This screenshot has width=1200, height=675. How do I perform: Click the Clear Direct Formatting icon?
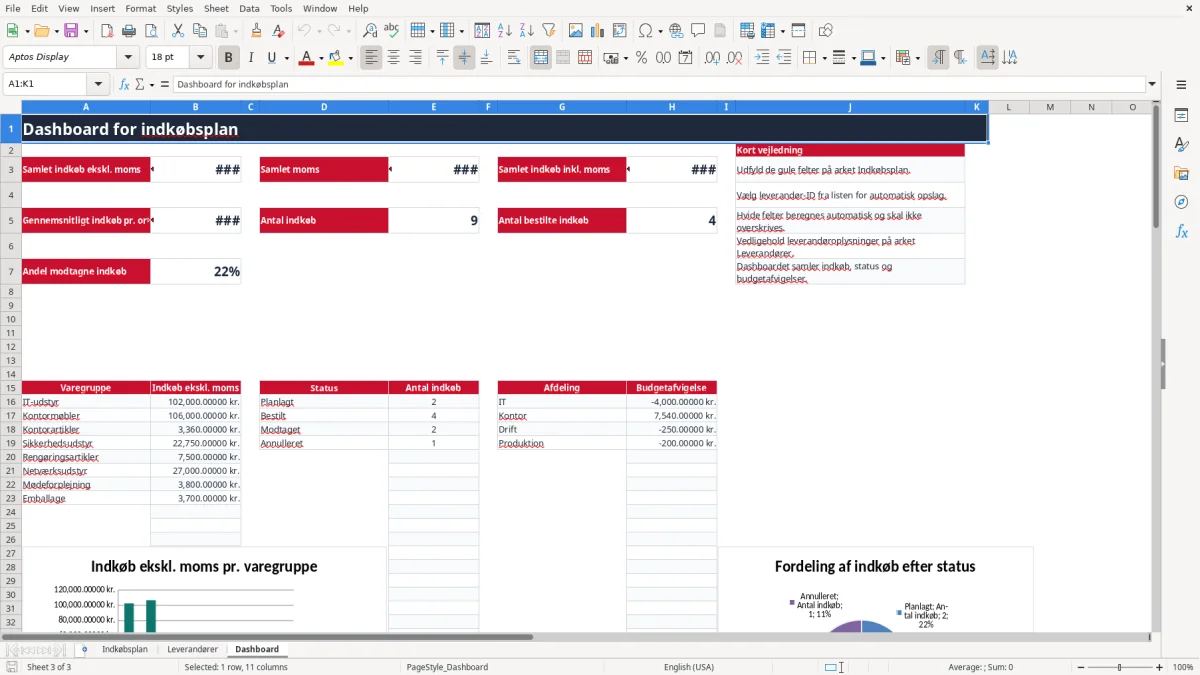click(x=278, y=31)
